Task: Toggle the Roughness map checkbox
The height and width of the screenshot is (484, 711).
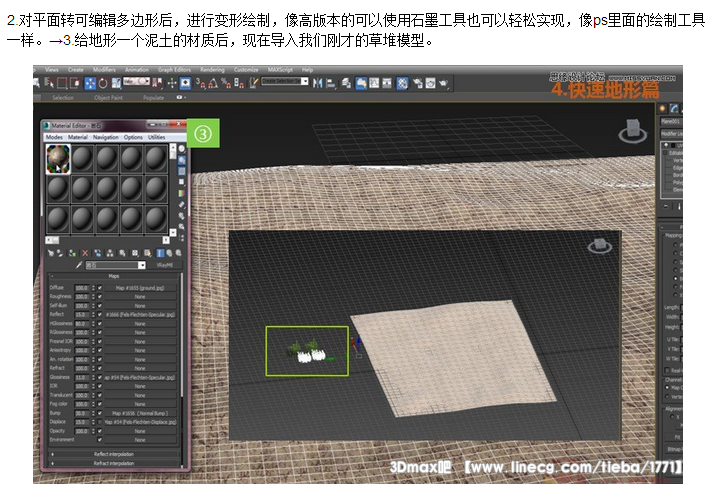Action: (99, 297)
